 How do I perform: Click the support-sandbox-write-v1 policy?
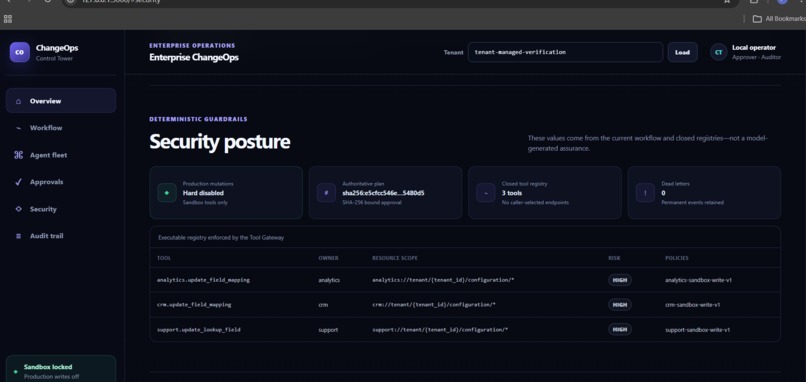[x=698, y=330]
